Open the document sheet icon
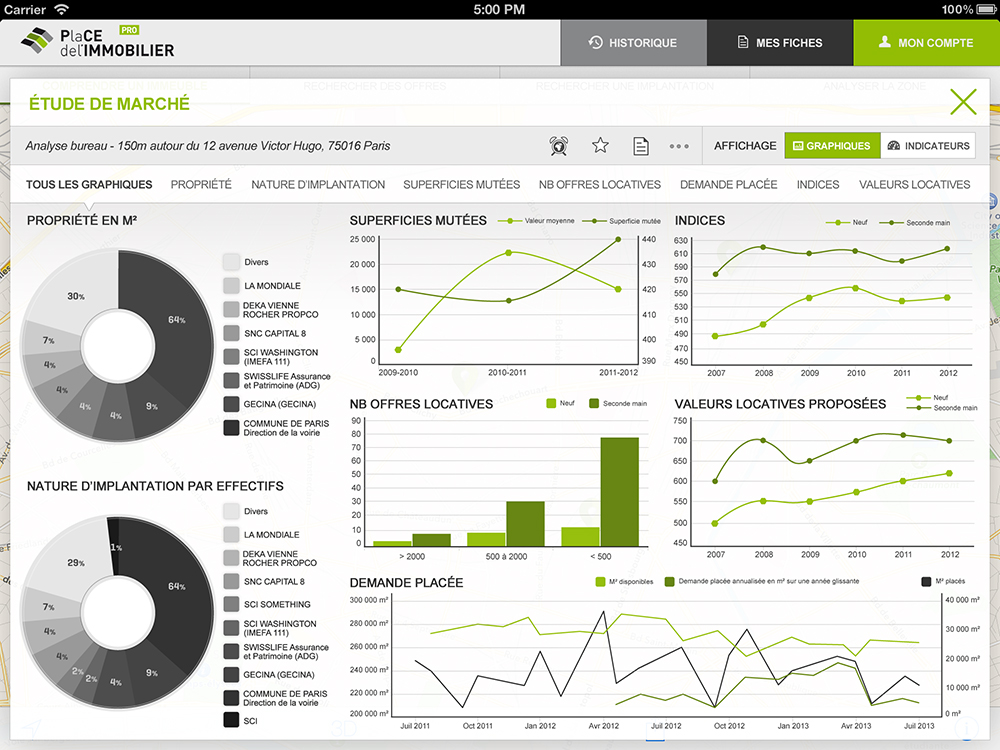1000x750 pixels. tap(641, 146)
